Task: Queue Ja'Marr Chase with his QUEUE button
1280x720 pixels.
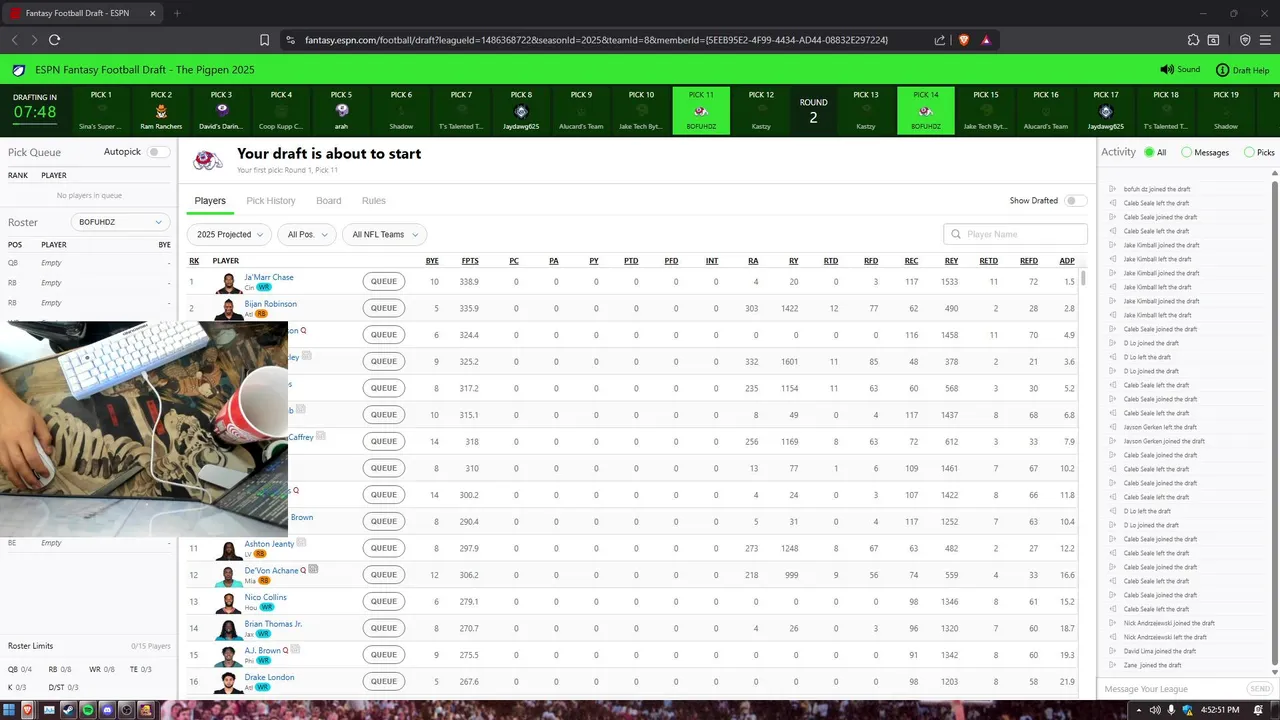Action: (x=384, y=281)
